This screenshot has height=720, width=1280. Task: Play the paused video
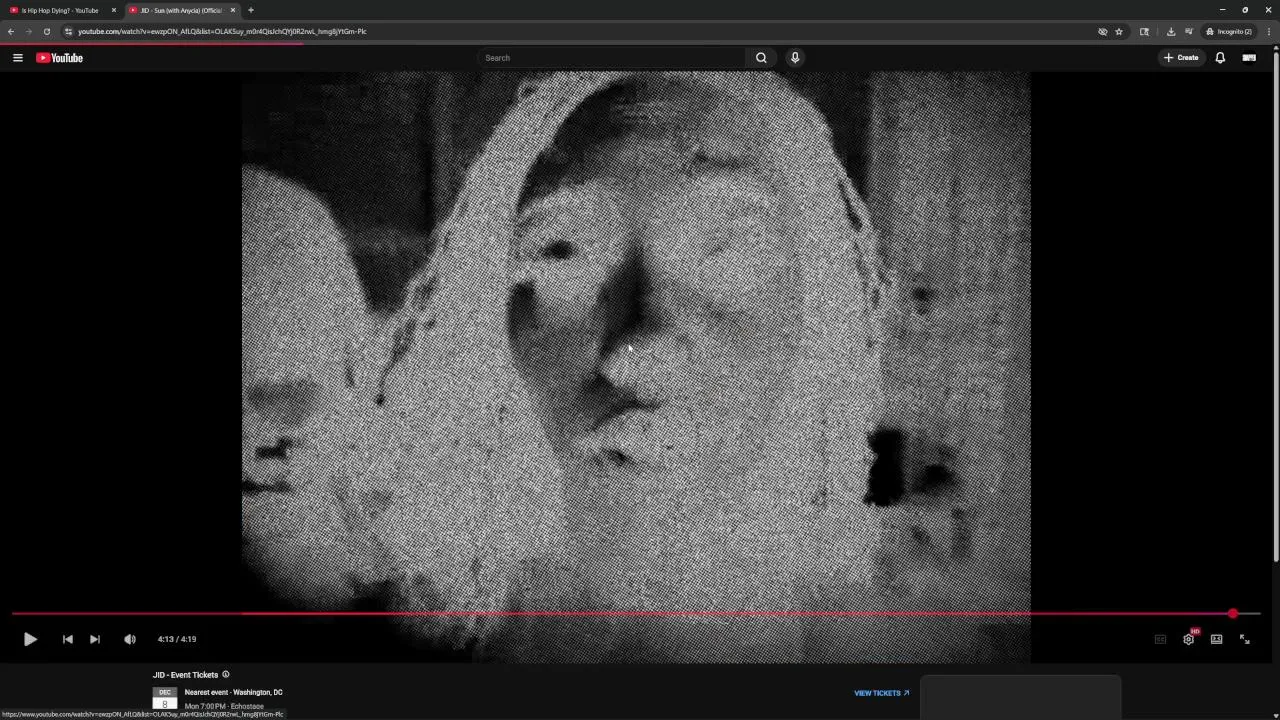coord(30,639)
